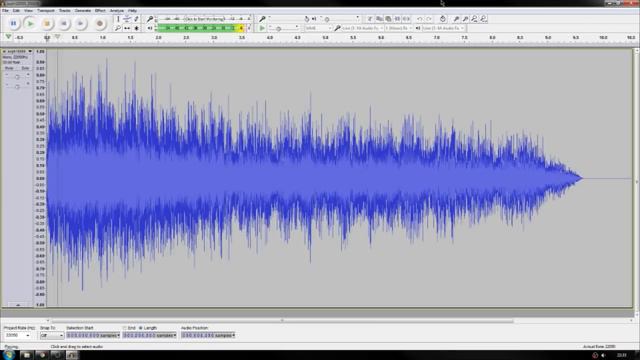Click the playback meter speaker icon
The image size is (640, 360).
pyautogui.click(x=150, y=28)
